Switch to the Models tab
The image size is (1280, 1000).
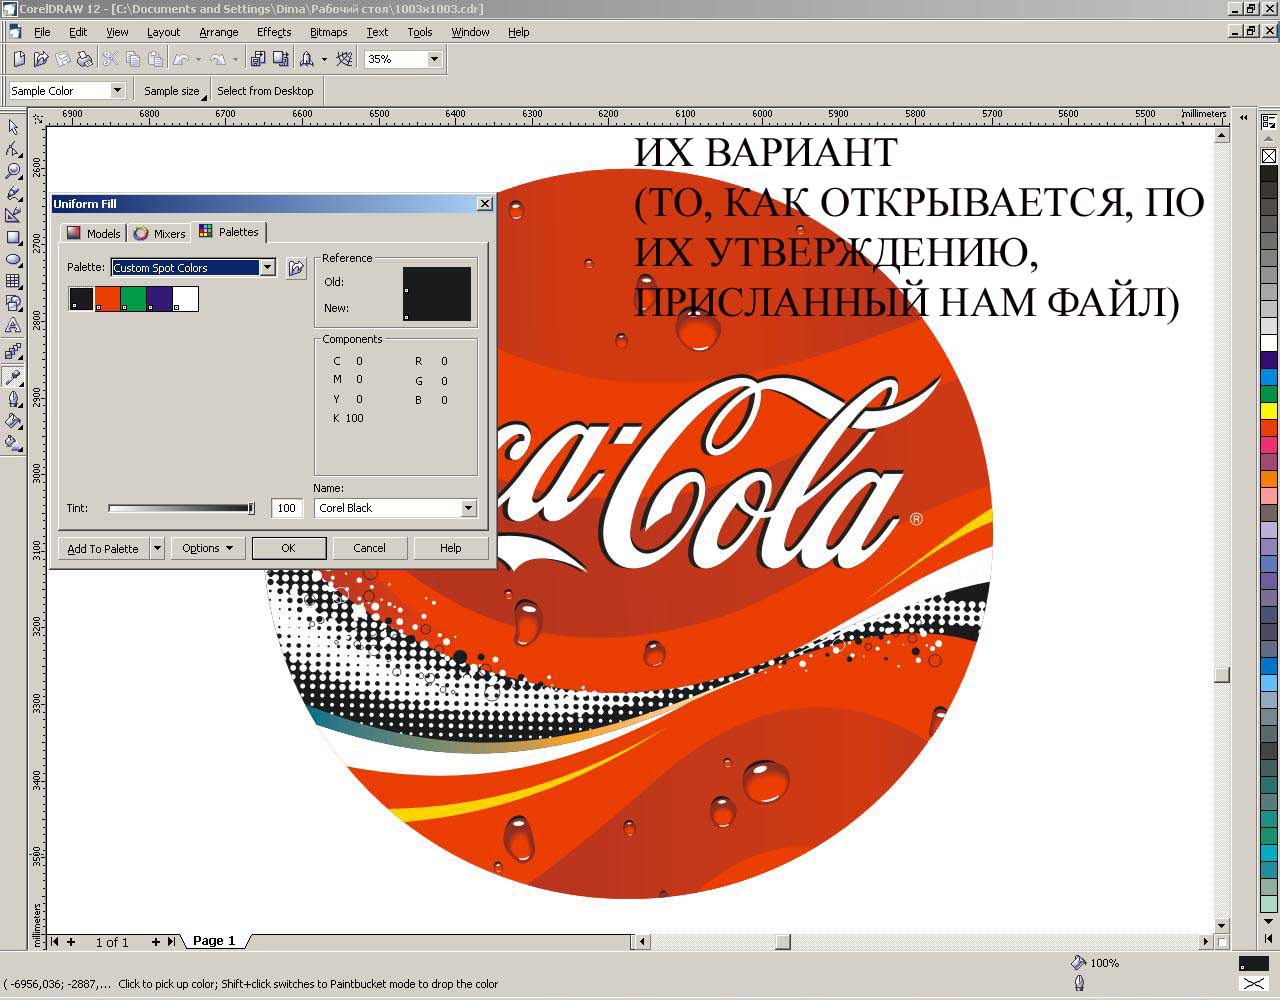coord(93,233)
